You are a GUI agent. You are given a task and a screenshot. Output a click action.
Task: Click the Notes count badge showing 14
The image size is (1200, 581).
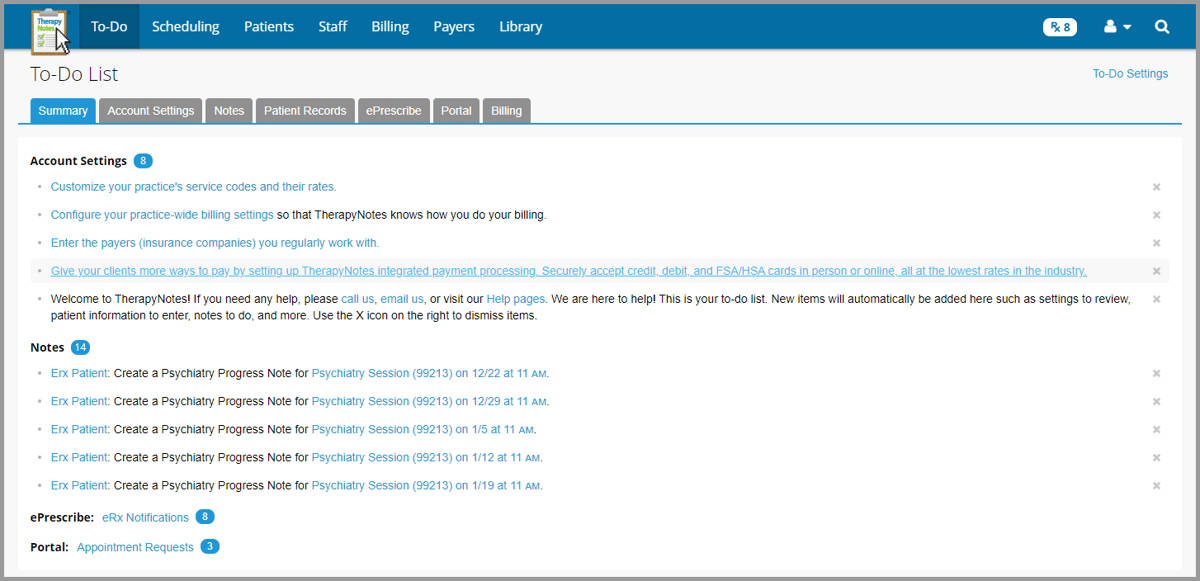[x=81, y=347]
